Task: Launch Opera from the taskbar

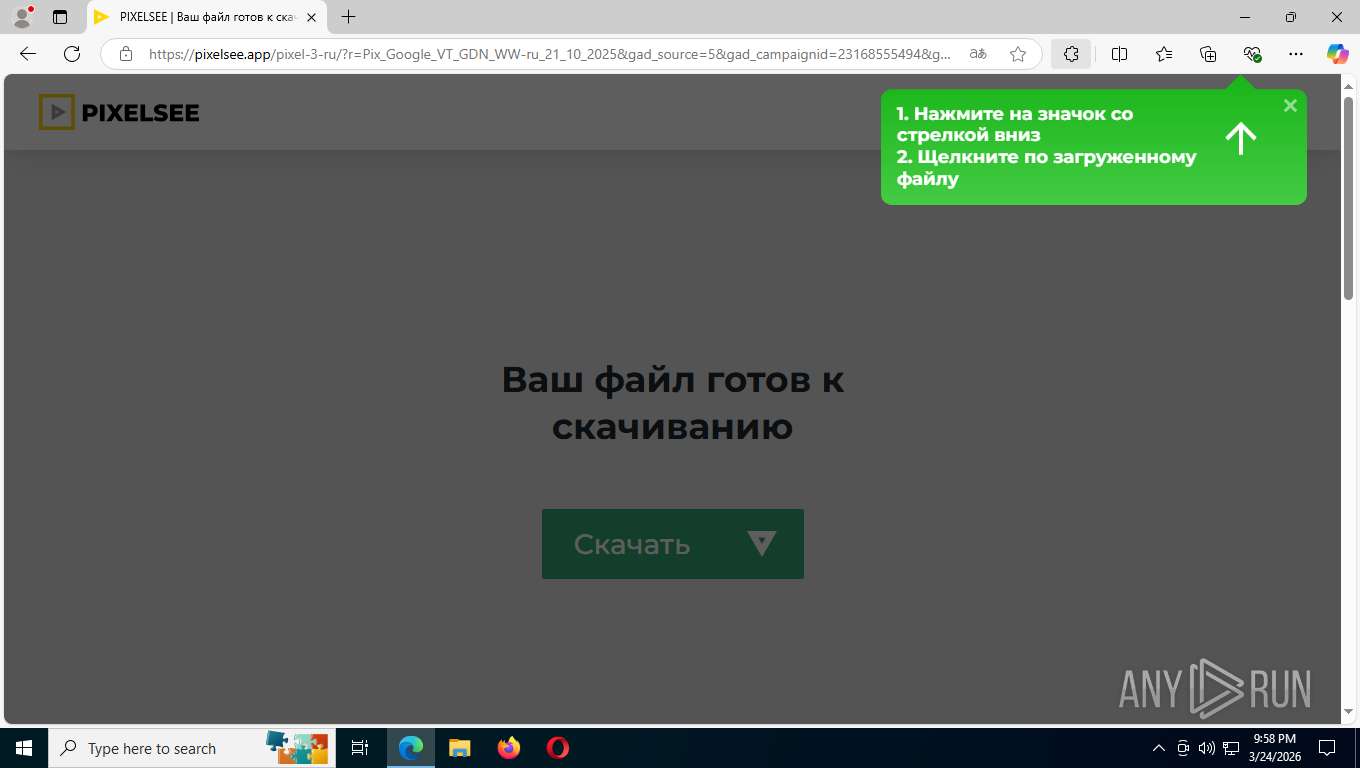Action: tap(558, 748)
